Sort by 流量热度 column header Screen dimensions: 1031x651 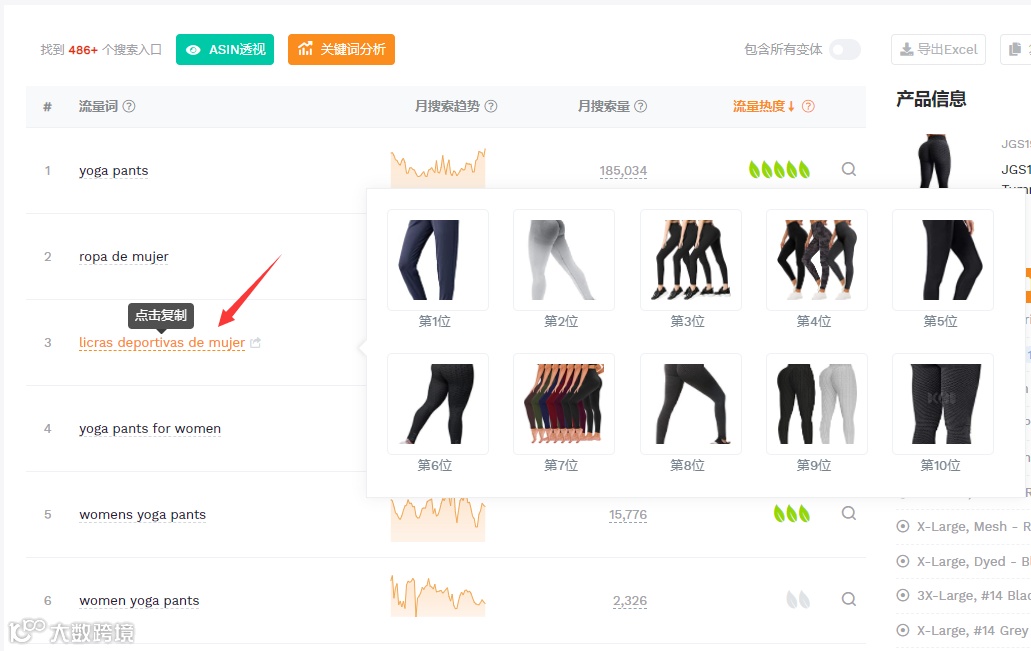pyautogui.click(x=763, y=106)
